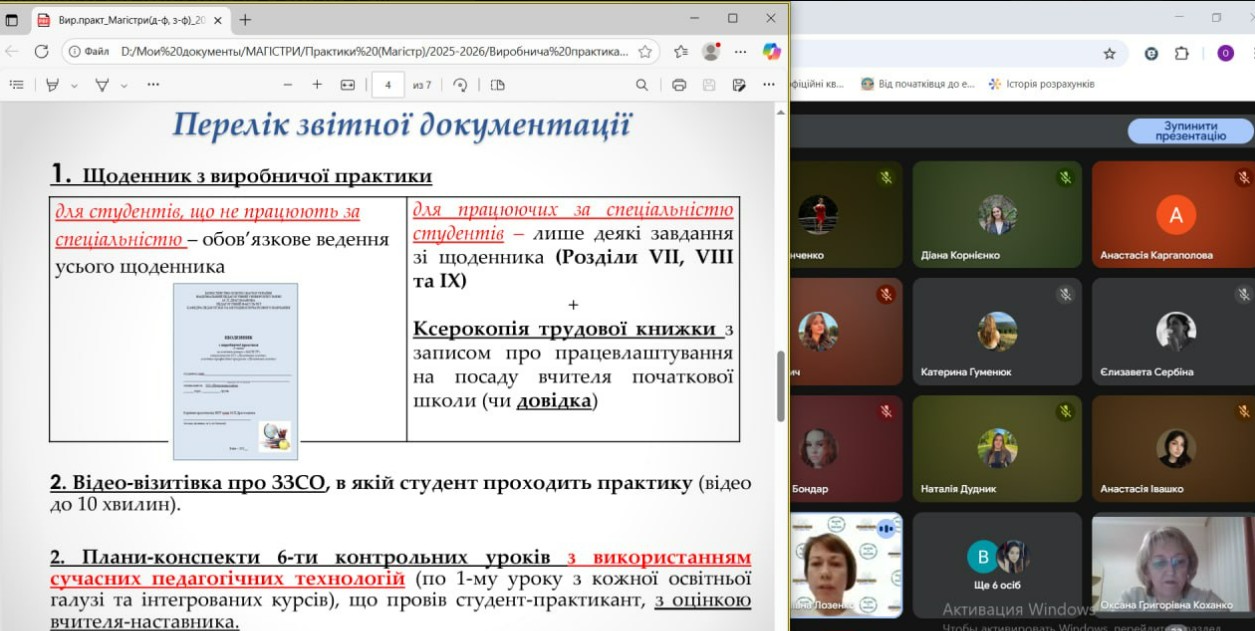Image resolution: width=1255 pixels, height=631 pixels.
Task: Select the Highlight tool in the PDF toolbar
Action: point(102,85)
